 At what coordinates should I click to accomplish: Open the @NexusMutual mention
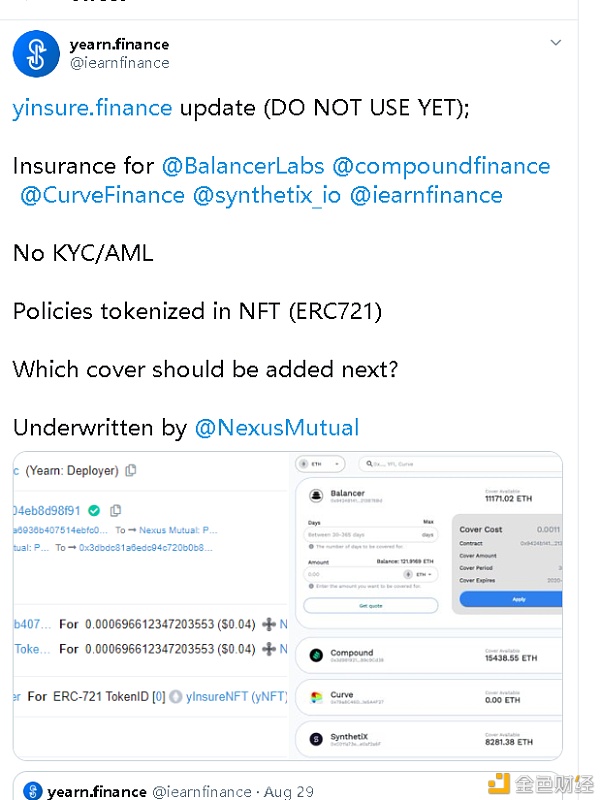click(x=277, y=428)
